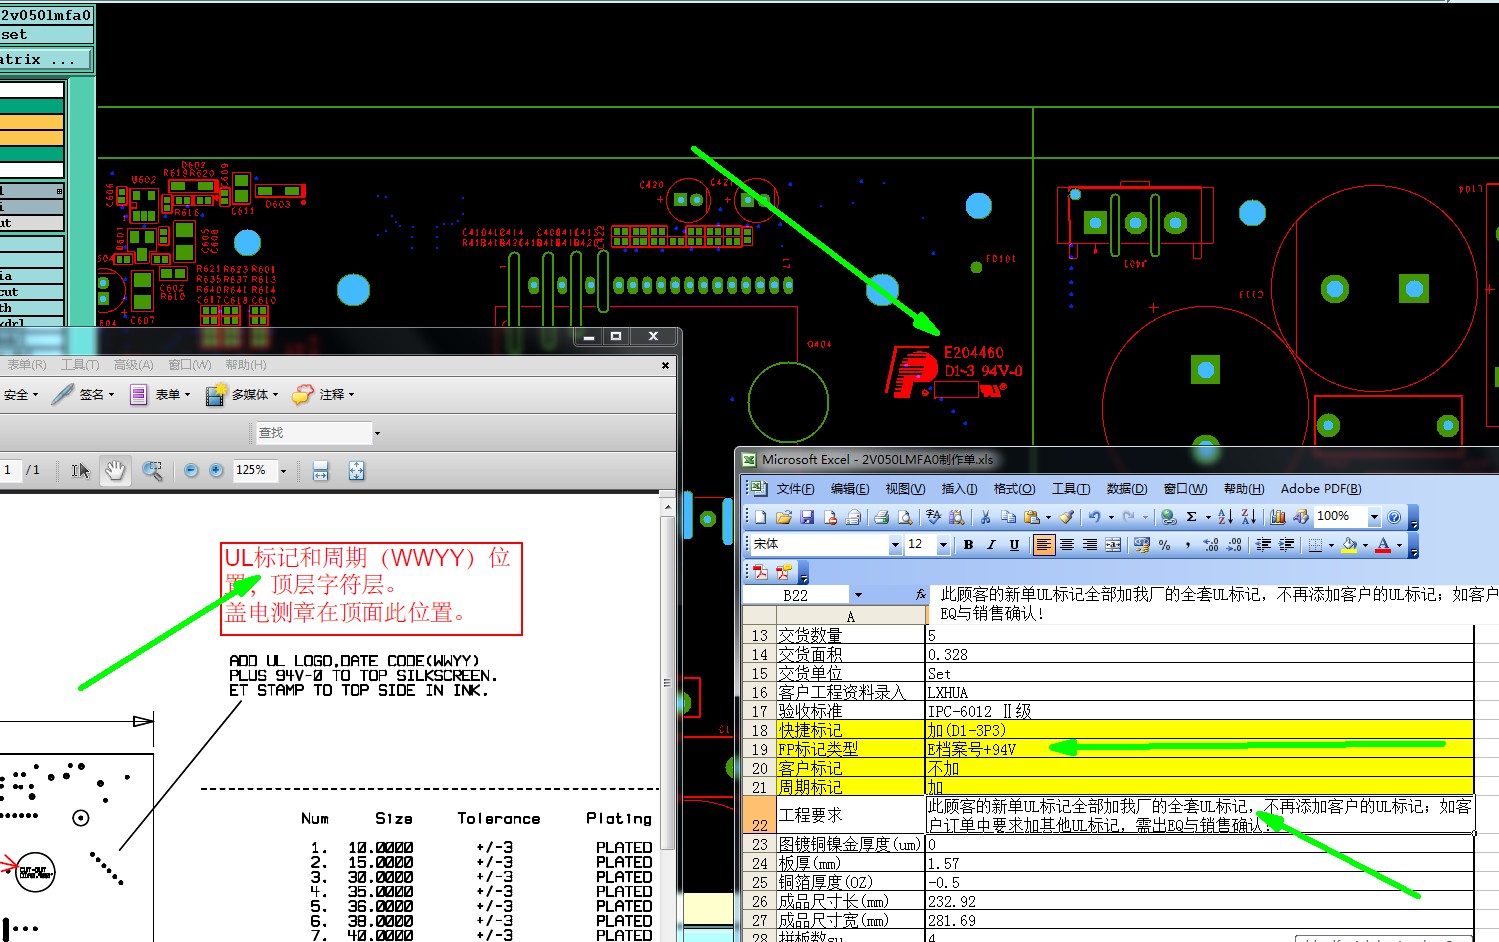Open the PDF 125% zoom dropdown
Viewport: 1499px width, 942px height.
[x=284, y=471]
